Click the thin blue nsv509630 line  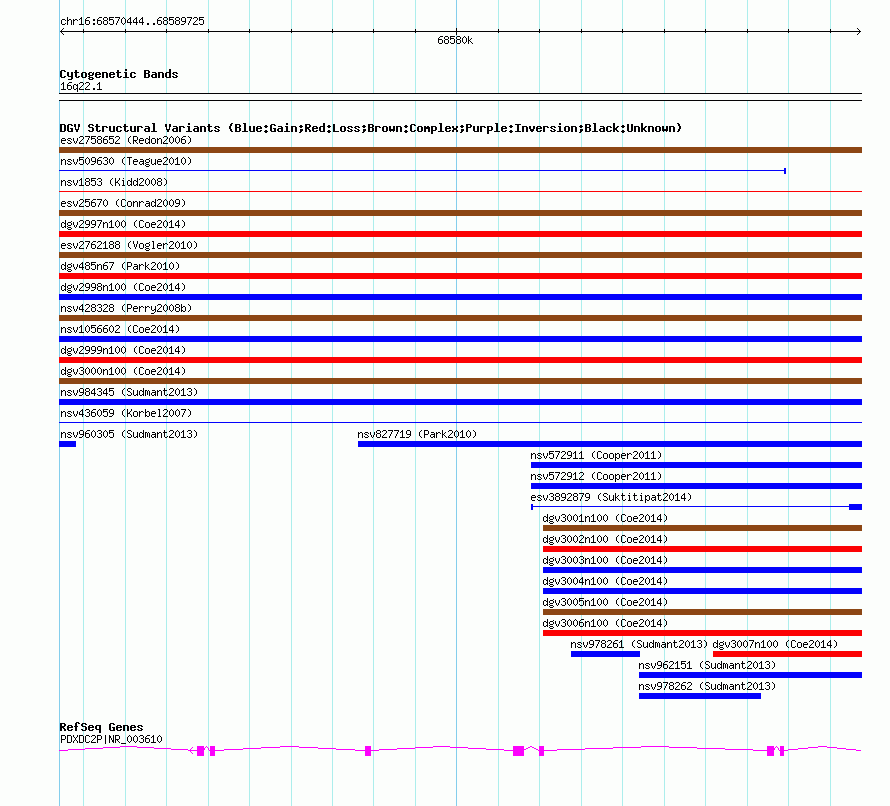pos(422,170)
